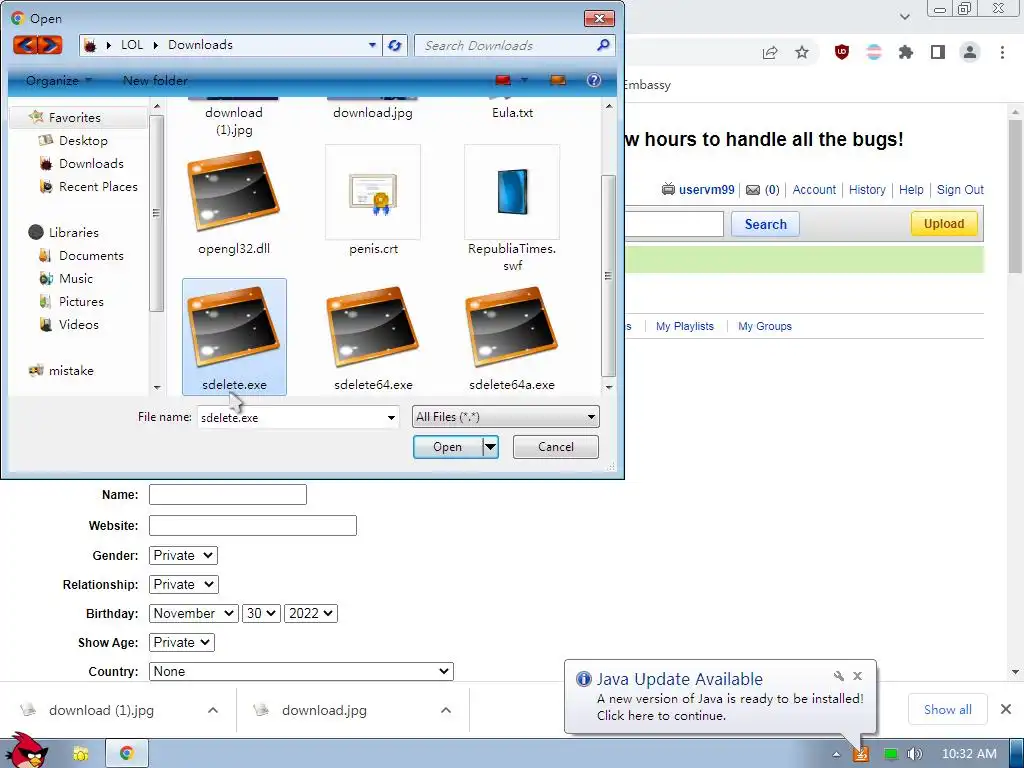Click the search magnifier in Search Downloads
1024x768 pixels.
point(603,45)
